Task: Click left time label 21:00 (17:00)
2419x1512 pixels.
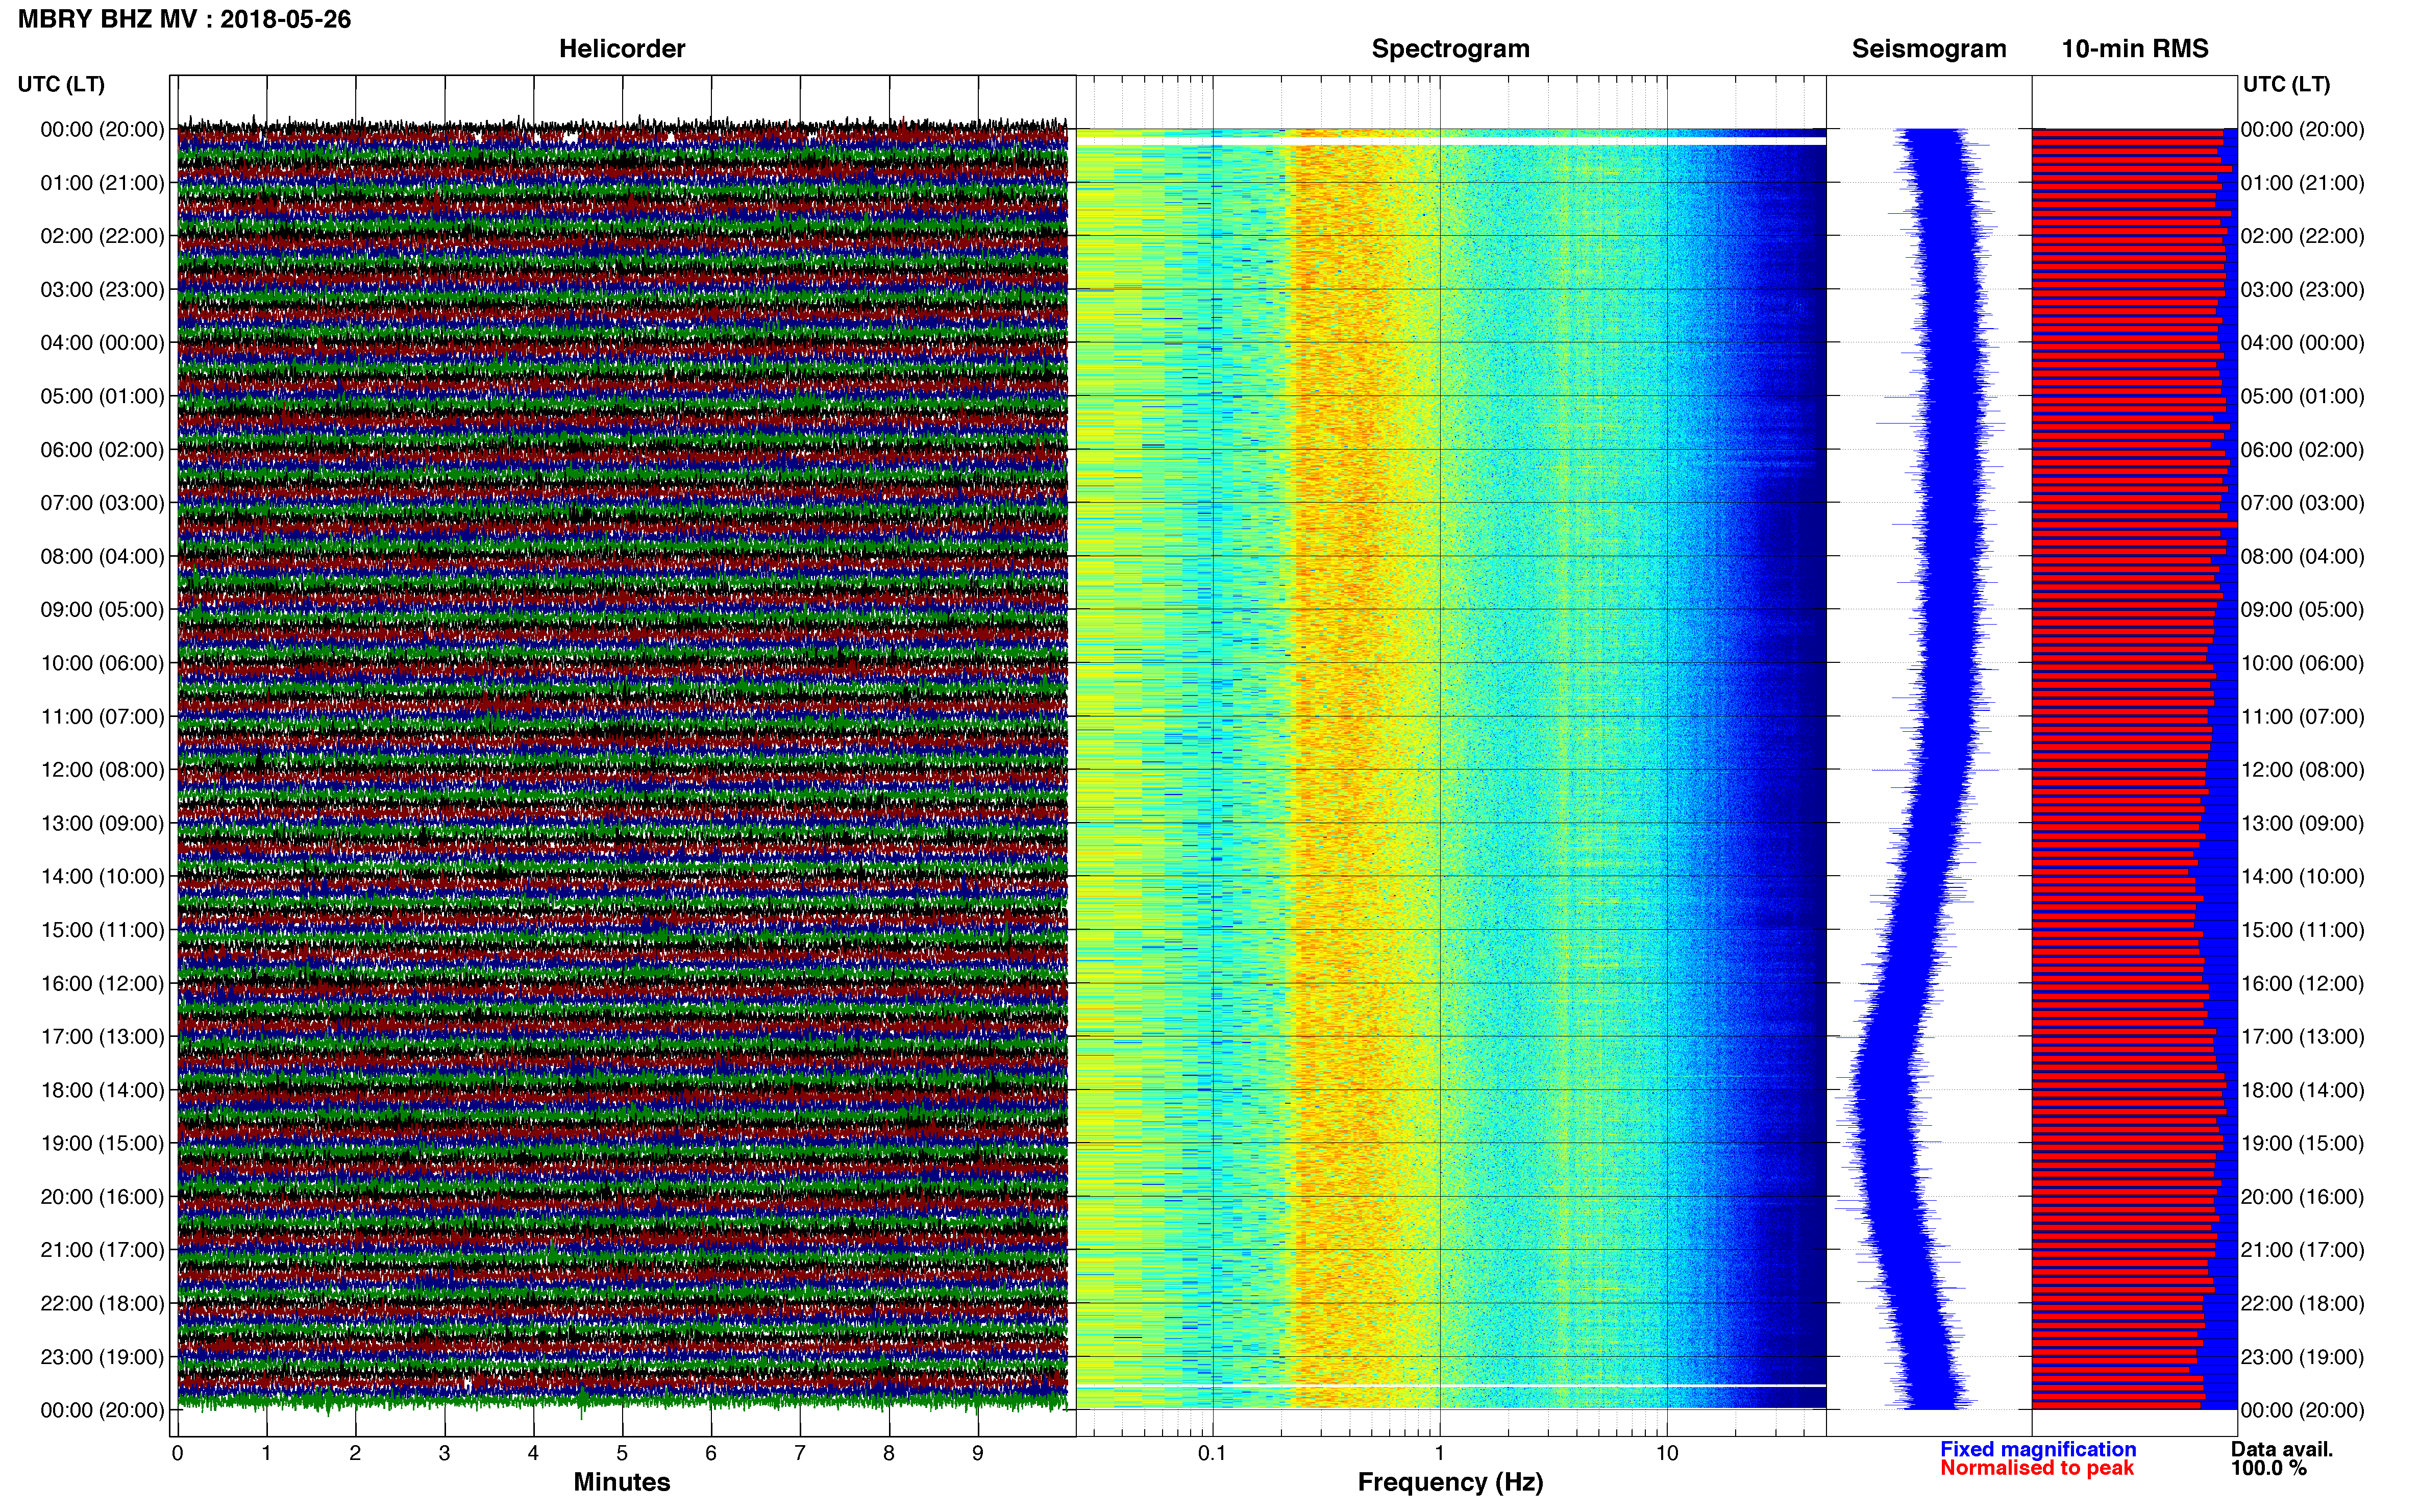Action: click(102, 1250)
